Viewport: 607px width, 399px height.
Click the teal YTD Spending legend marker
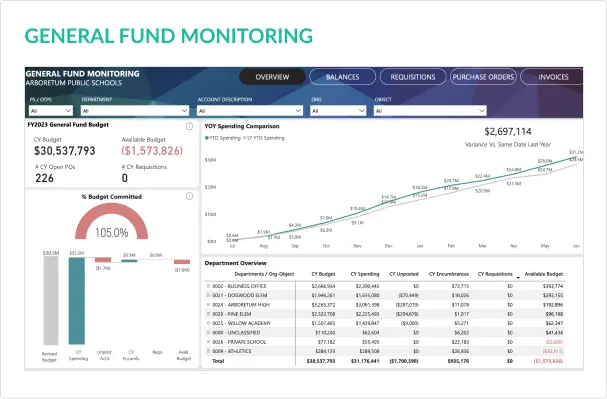(x=207, y=138)
